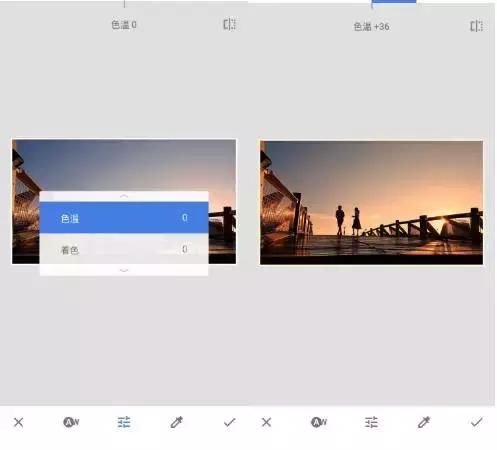Tap the sunset bridge photo on right
Viewport: 497px width, 450px height.
pyautogui.click(x=371, y=203)
